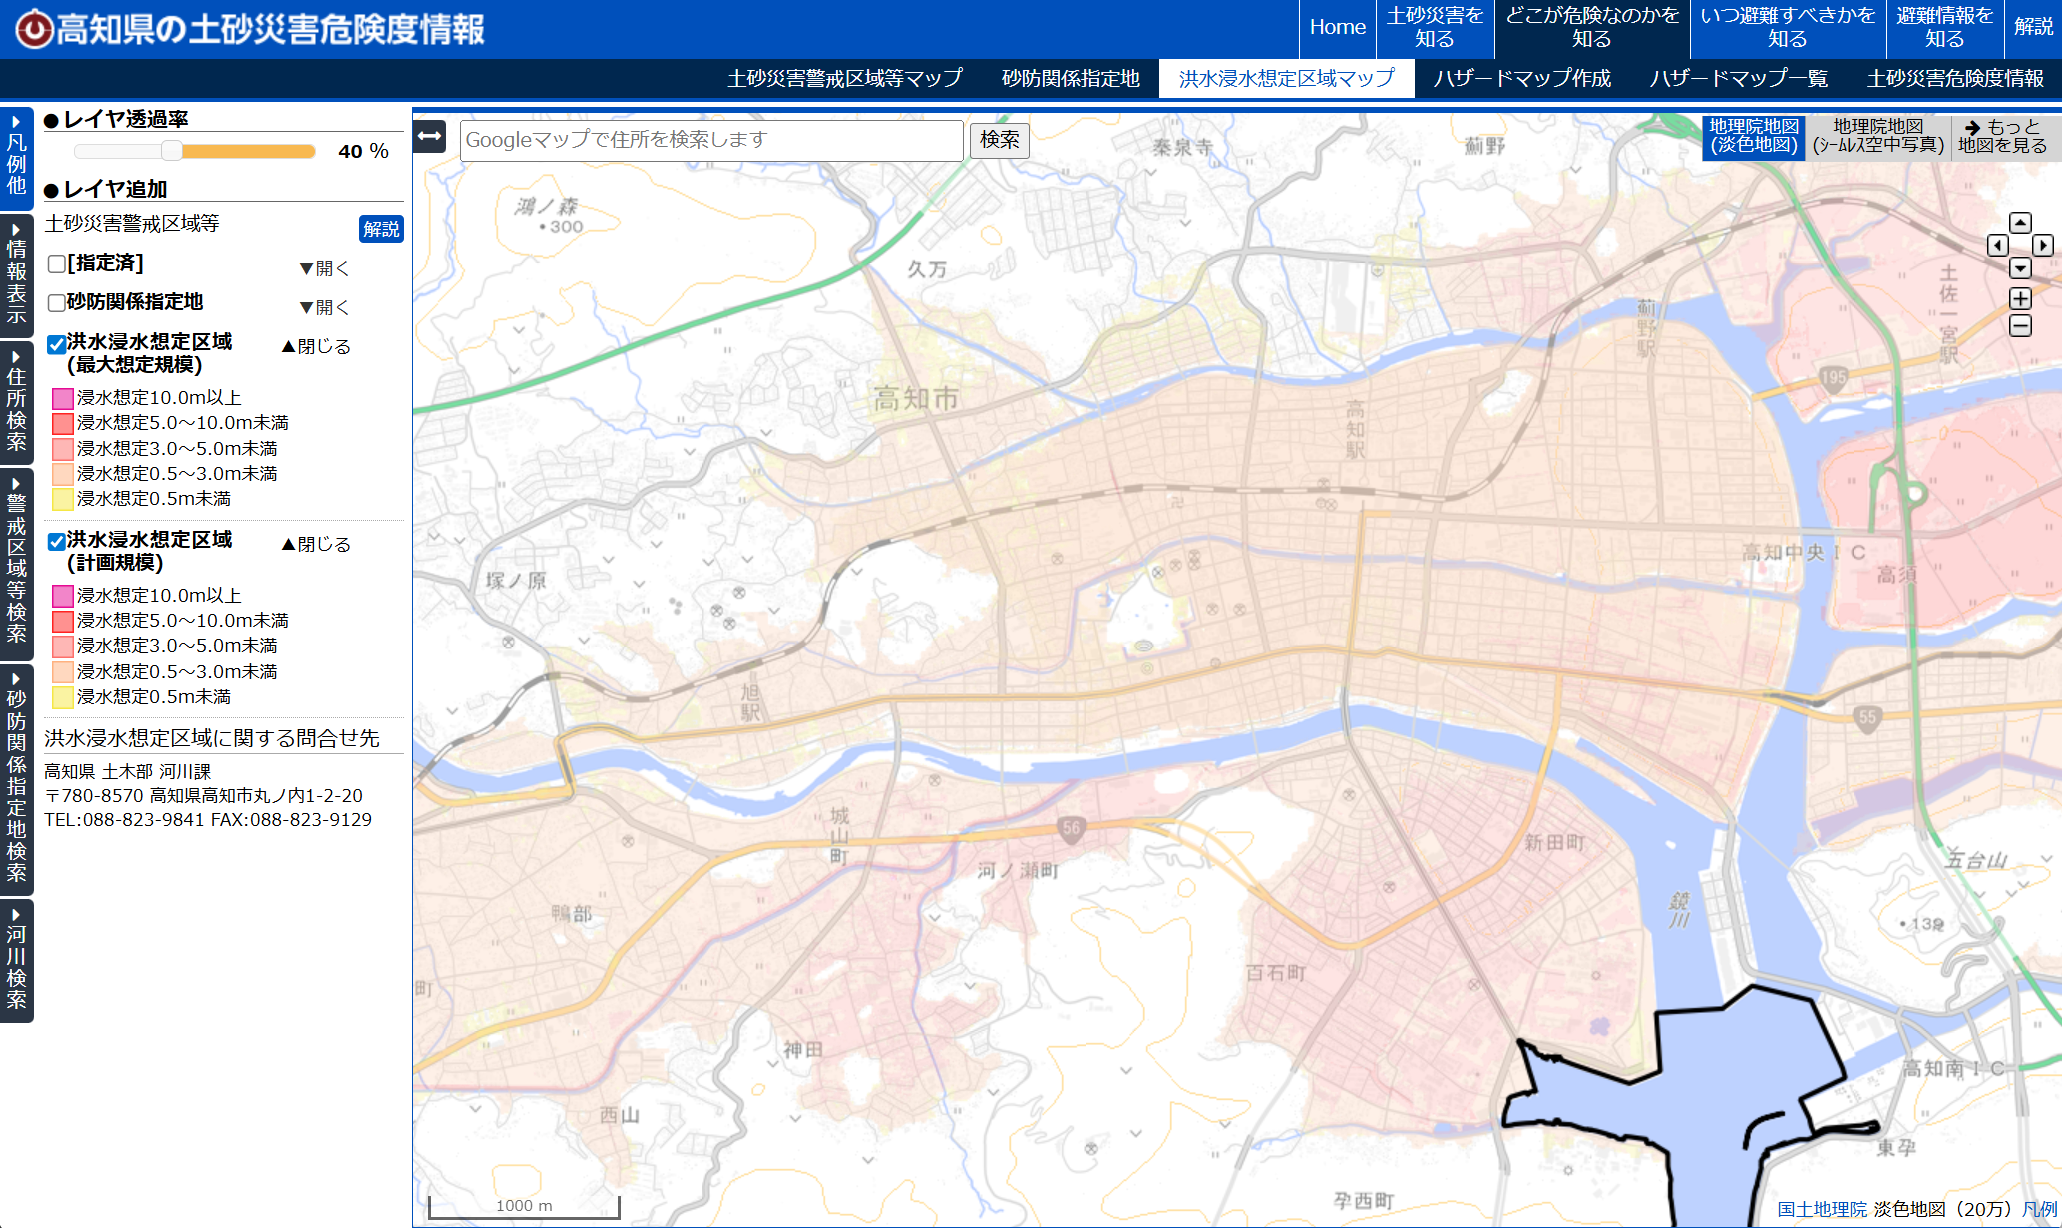2062x1228 pixels.
Task: Click the sidebar collapse double-arrow icon
Action: (430, 136)
